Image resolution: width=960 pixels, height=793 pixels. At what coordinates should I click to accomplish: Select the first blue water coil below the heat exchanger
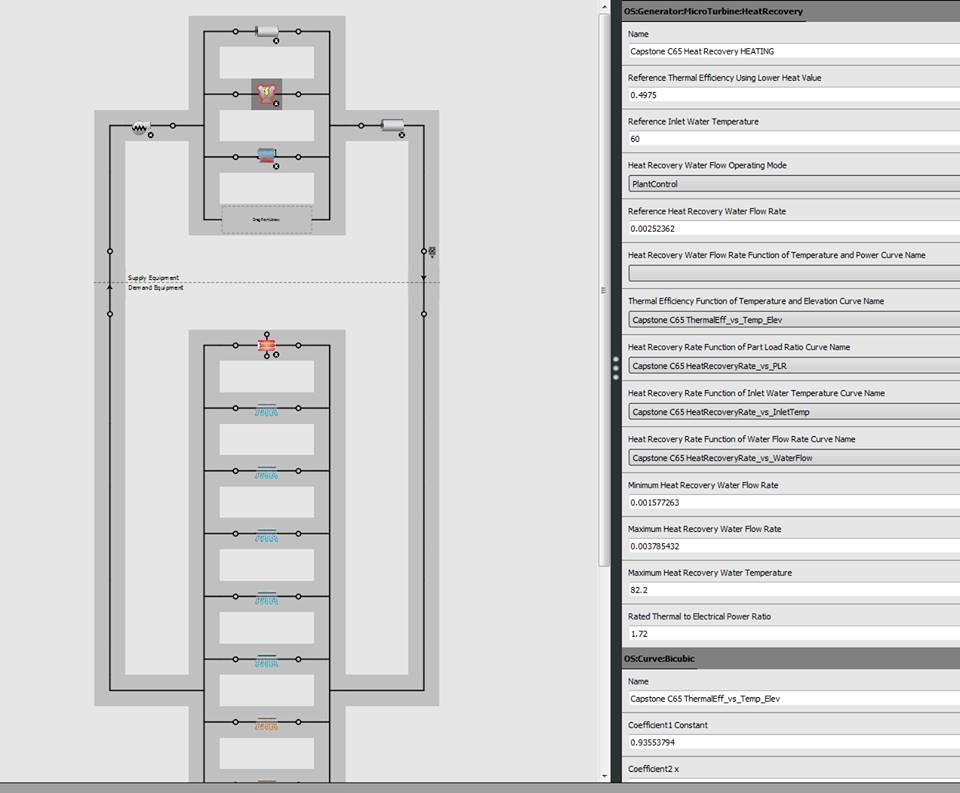[266, 410]
